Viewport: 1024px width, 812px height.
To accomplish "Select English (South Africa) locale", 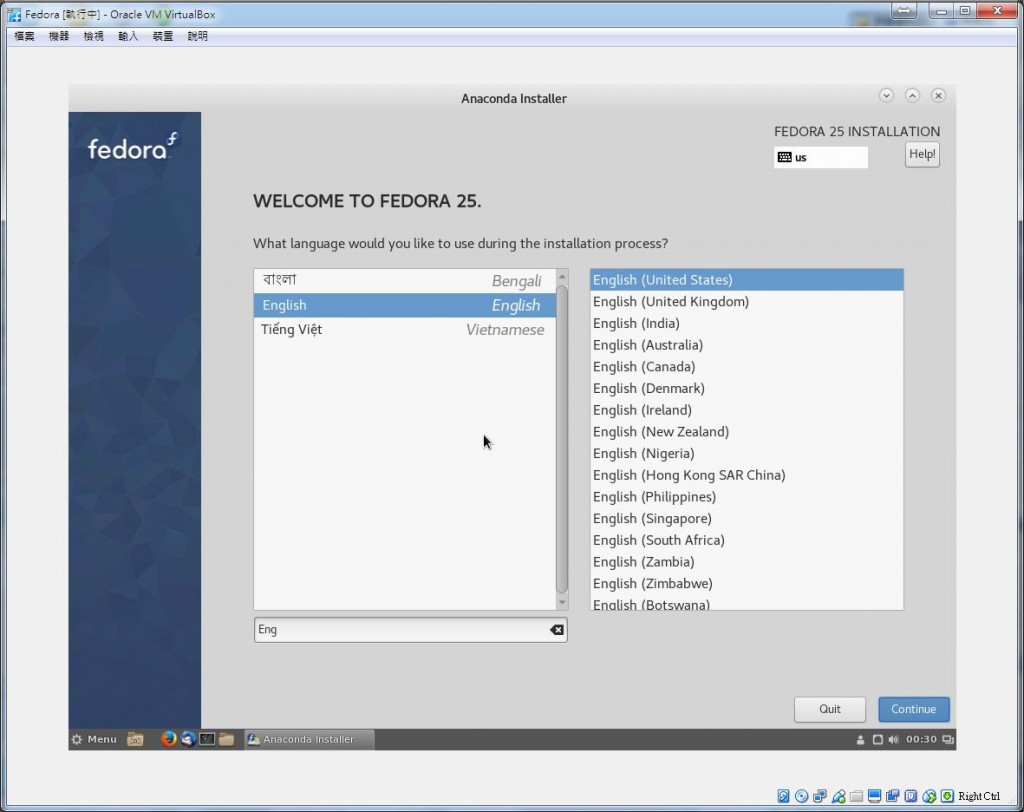I will click(746, 540).
